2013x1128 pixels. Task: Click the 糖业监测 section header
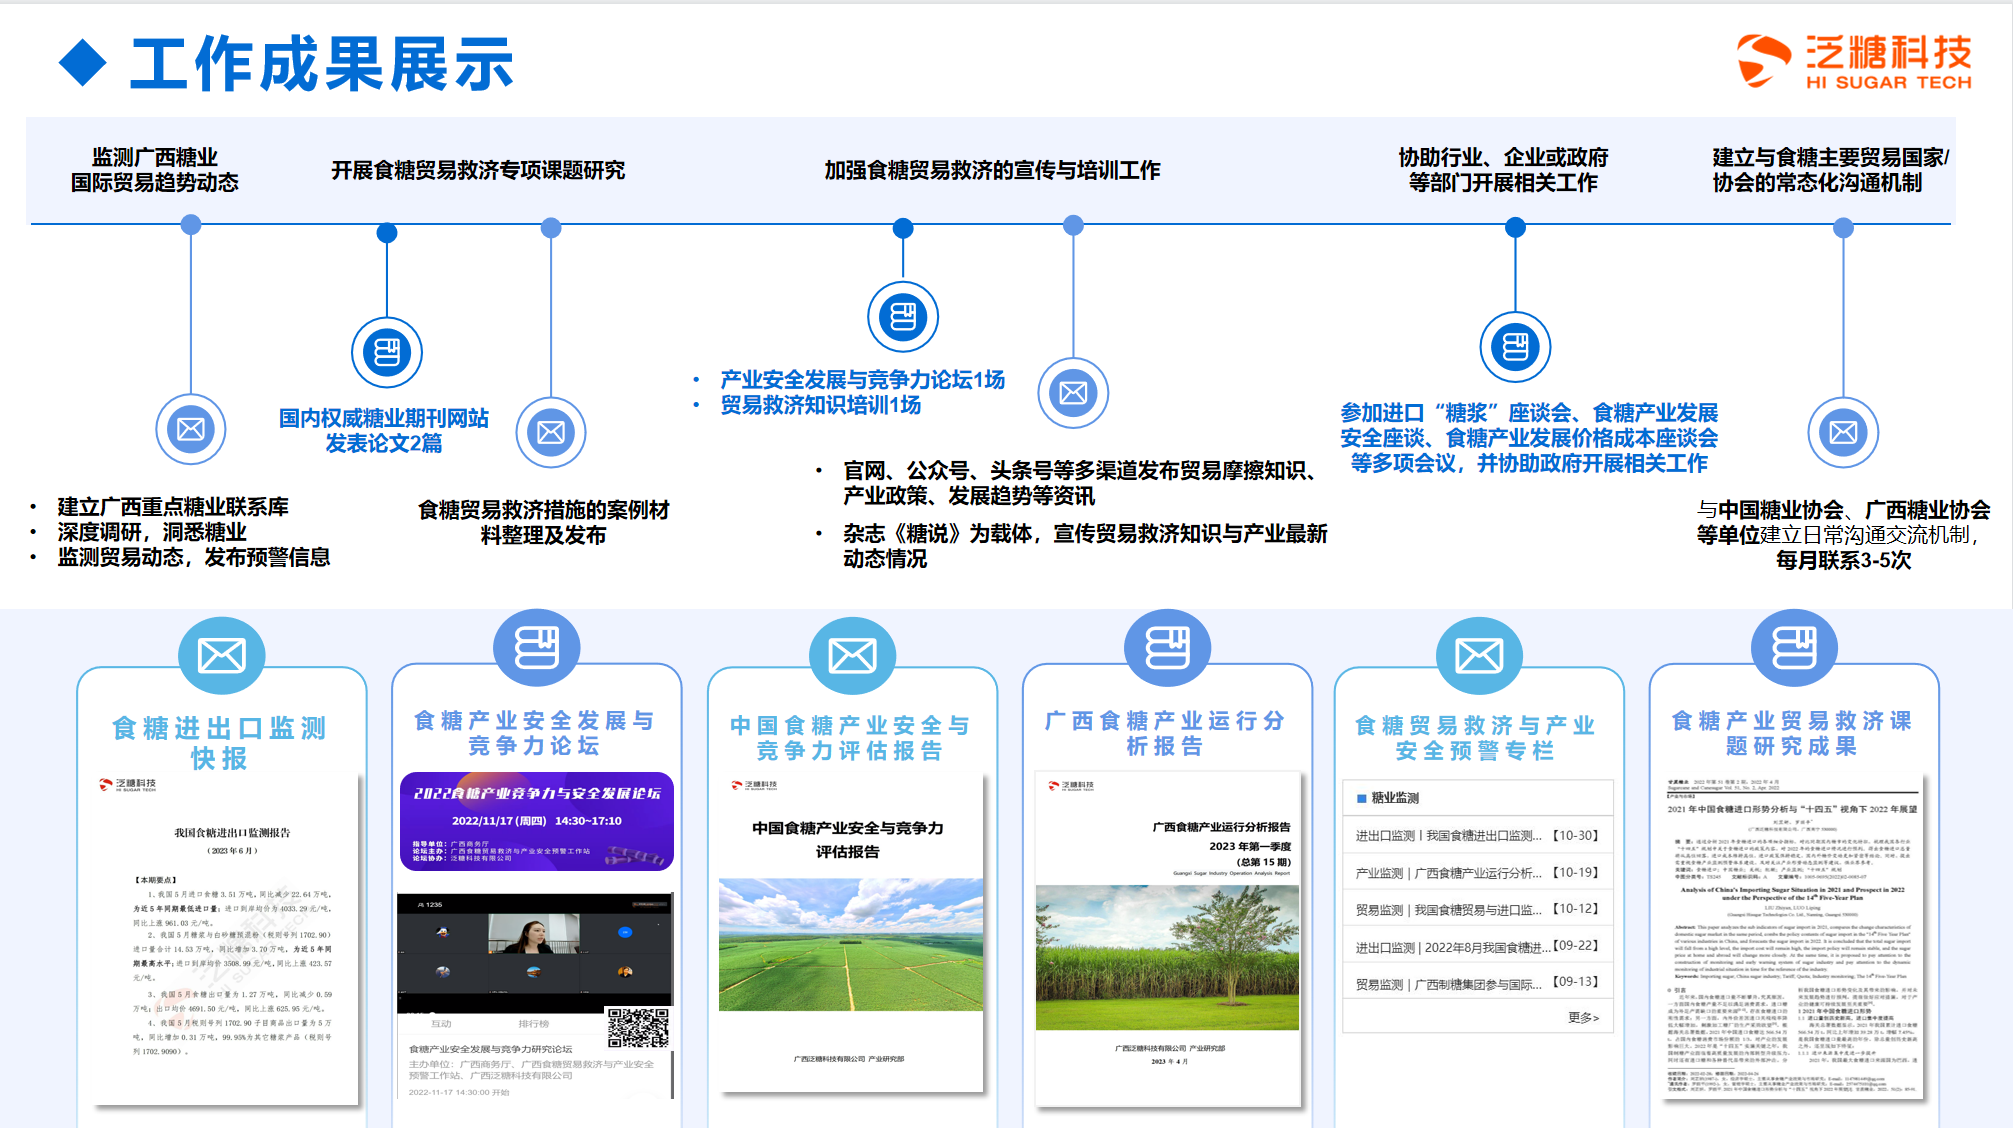1395,797
